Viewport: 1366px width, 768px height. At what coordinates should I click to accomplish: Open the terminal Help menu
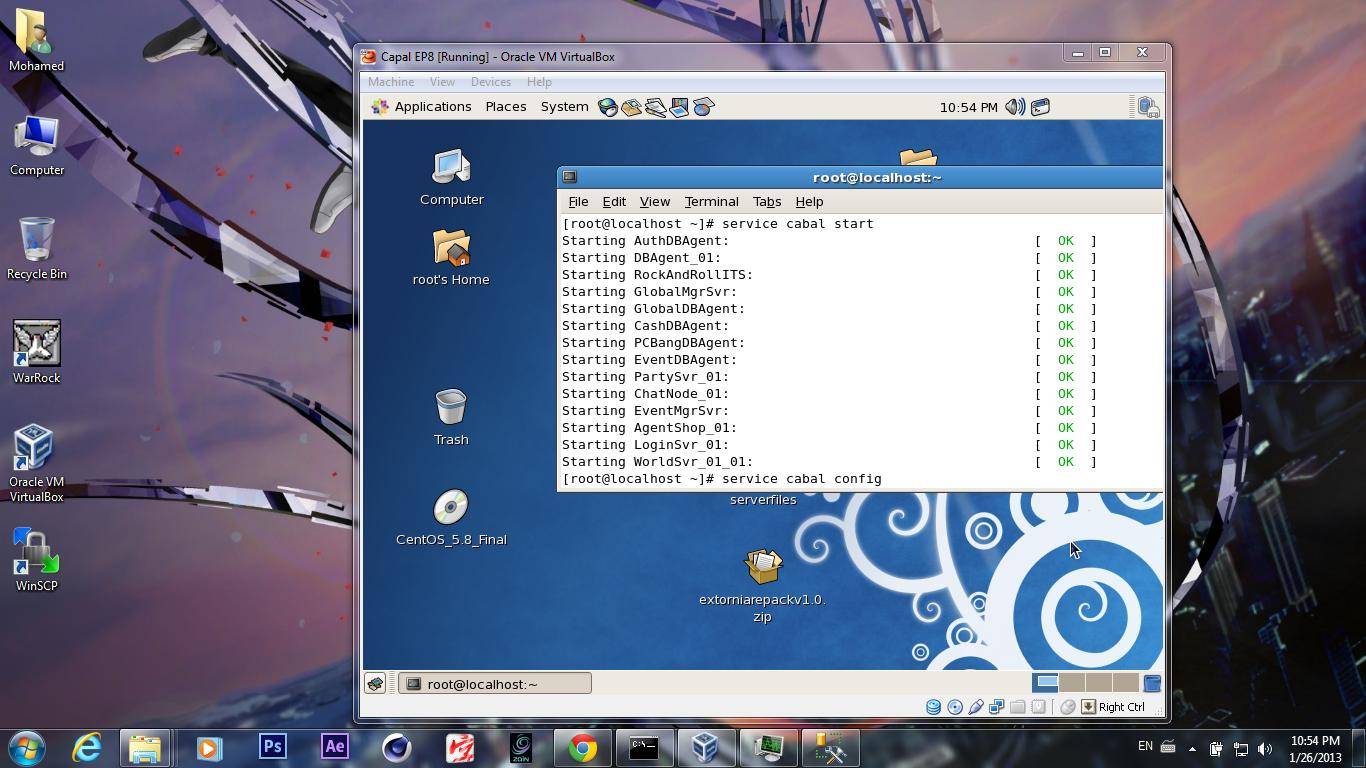809,202
